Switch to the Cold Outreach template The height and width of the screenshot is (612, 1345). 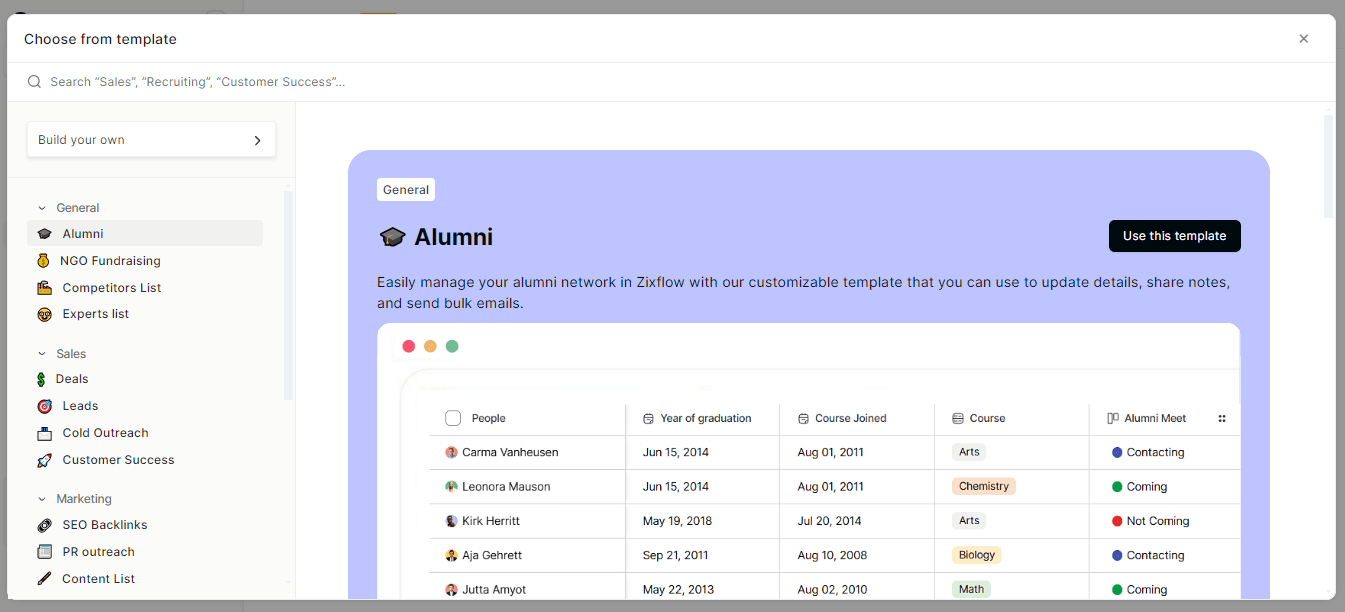pyautogui.click(x=105, y=432)
